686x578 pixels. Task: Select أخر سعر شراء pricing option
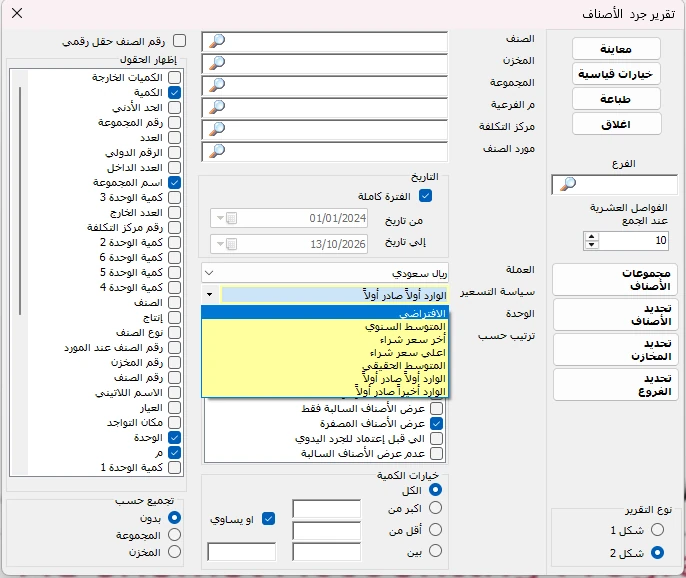point(325,340)
